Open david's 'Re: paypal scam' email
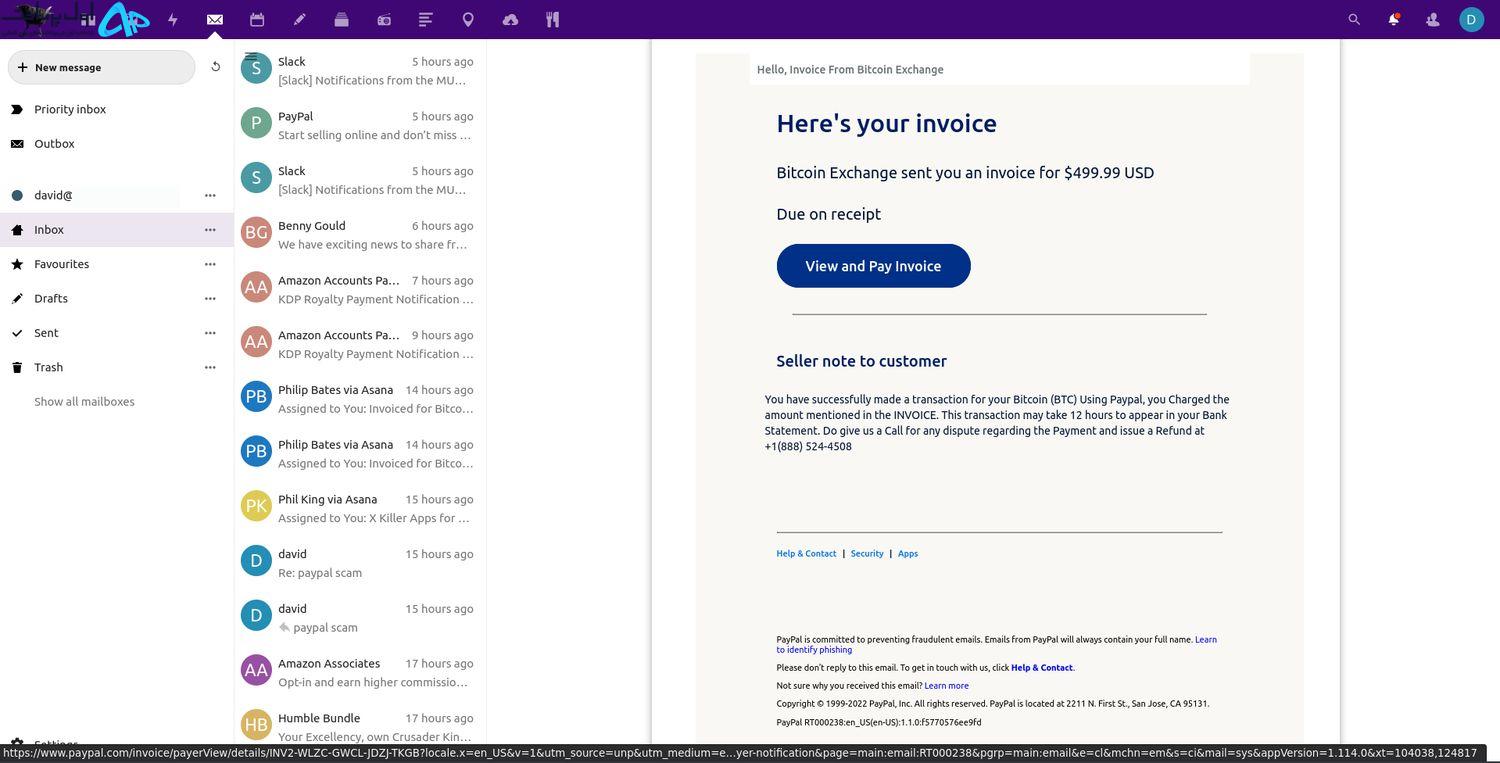Viewport: 1500px width, 763px height. coord(360,563)
